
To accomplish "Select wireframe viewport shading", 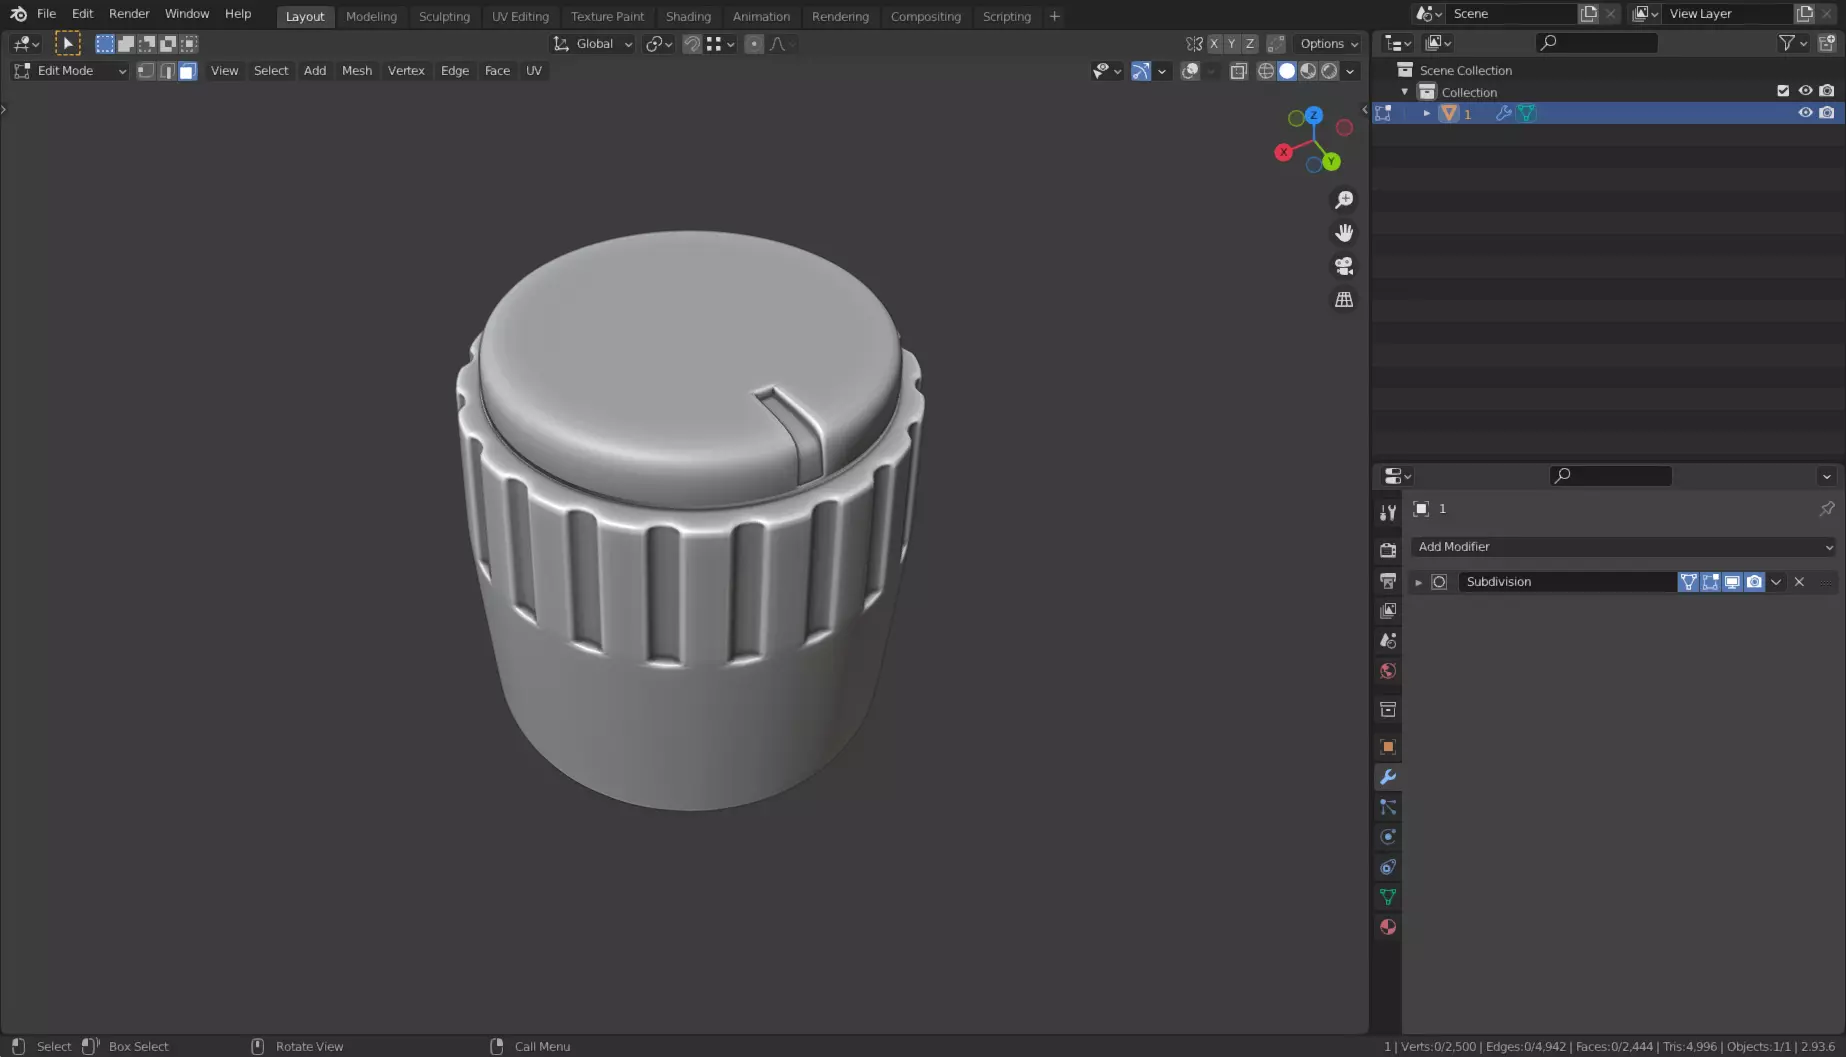I will point(1266,71).
